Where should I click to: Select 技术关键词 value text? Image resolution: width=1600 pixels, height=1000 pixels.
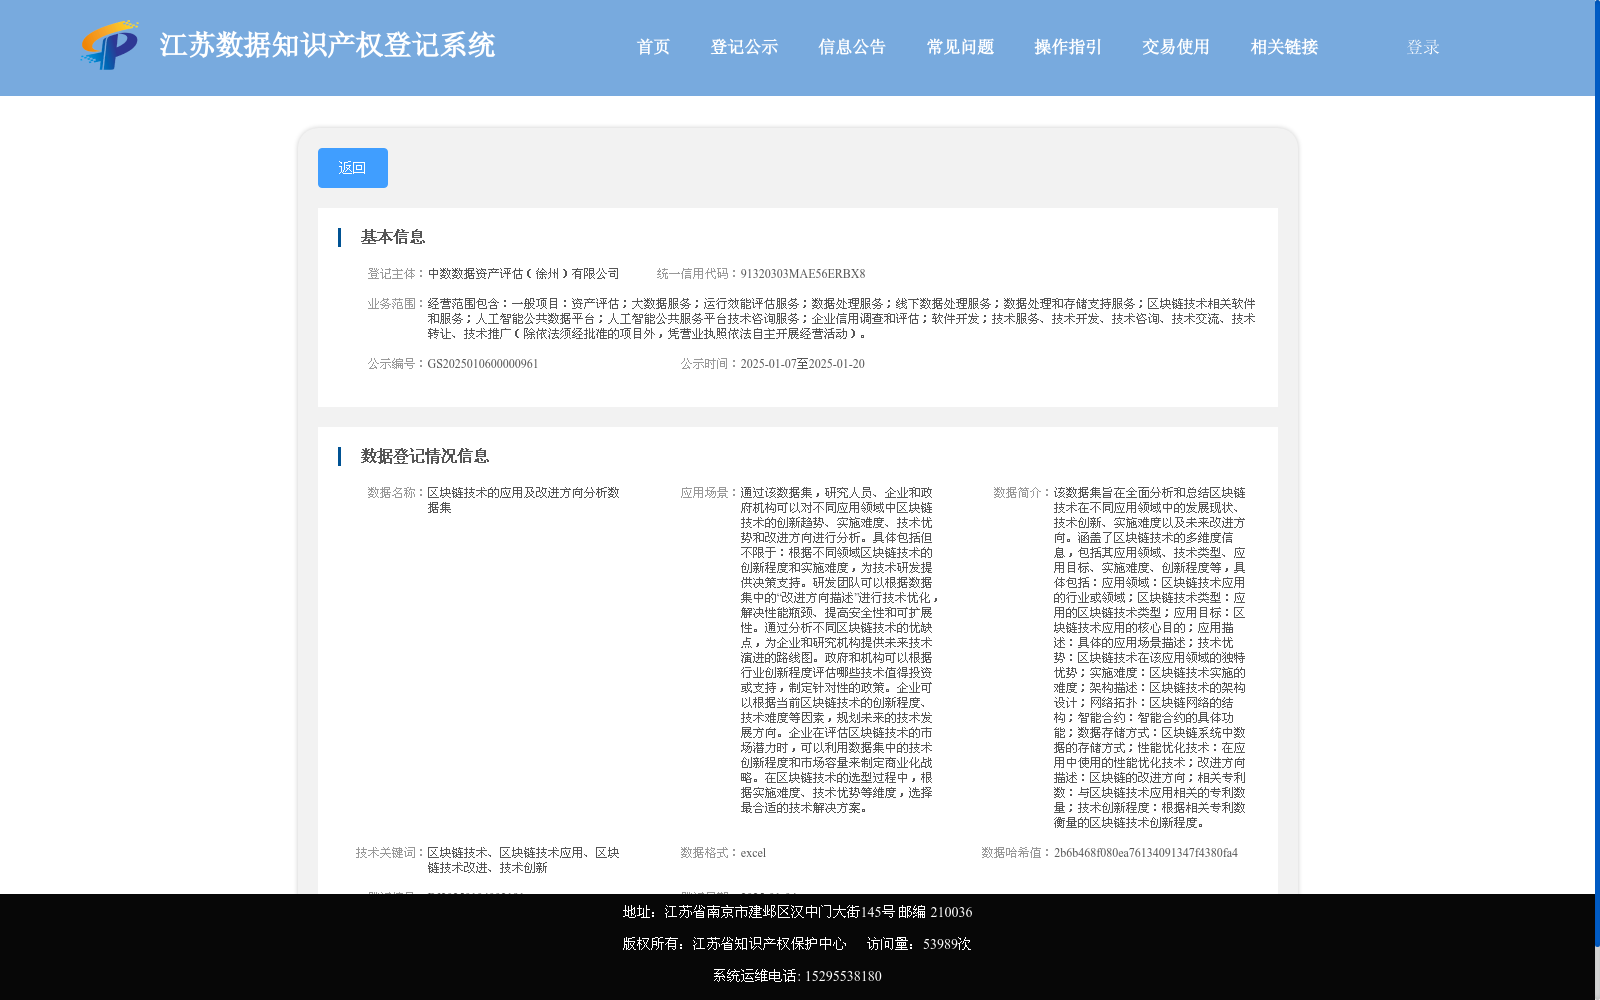(x=524, y=860)
